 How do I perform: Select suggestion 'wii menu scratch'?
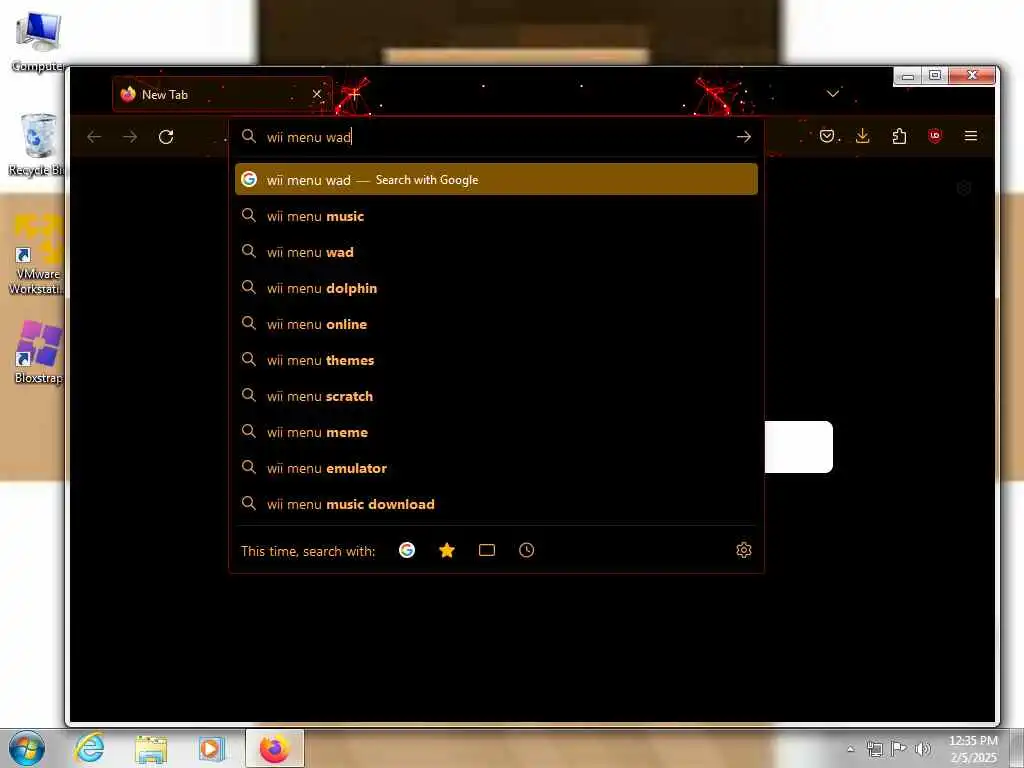click(496, 396)
